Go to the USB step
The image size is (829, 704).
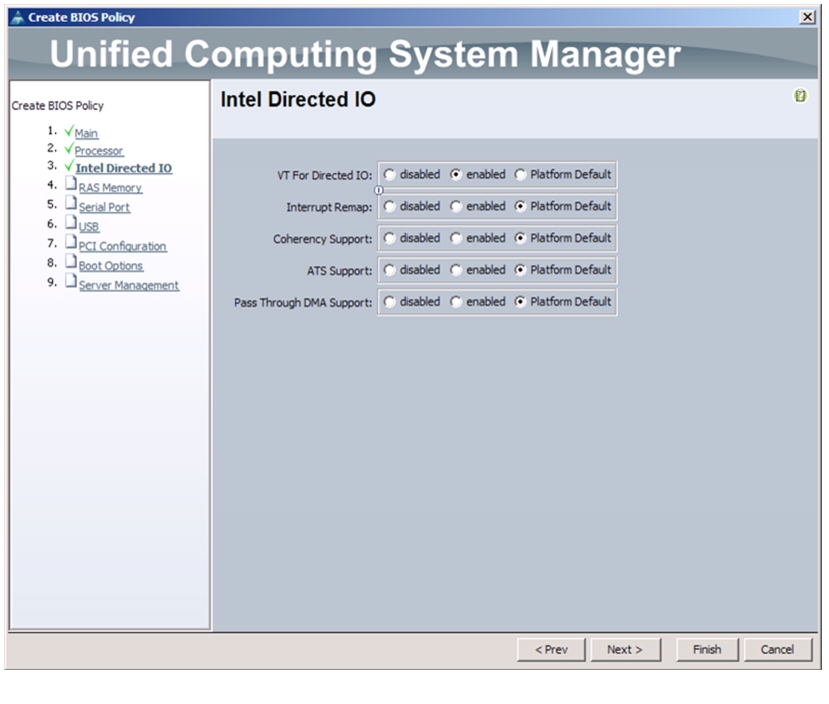[x=89, y=227]
